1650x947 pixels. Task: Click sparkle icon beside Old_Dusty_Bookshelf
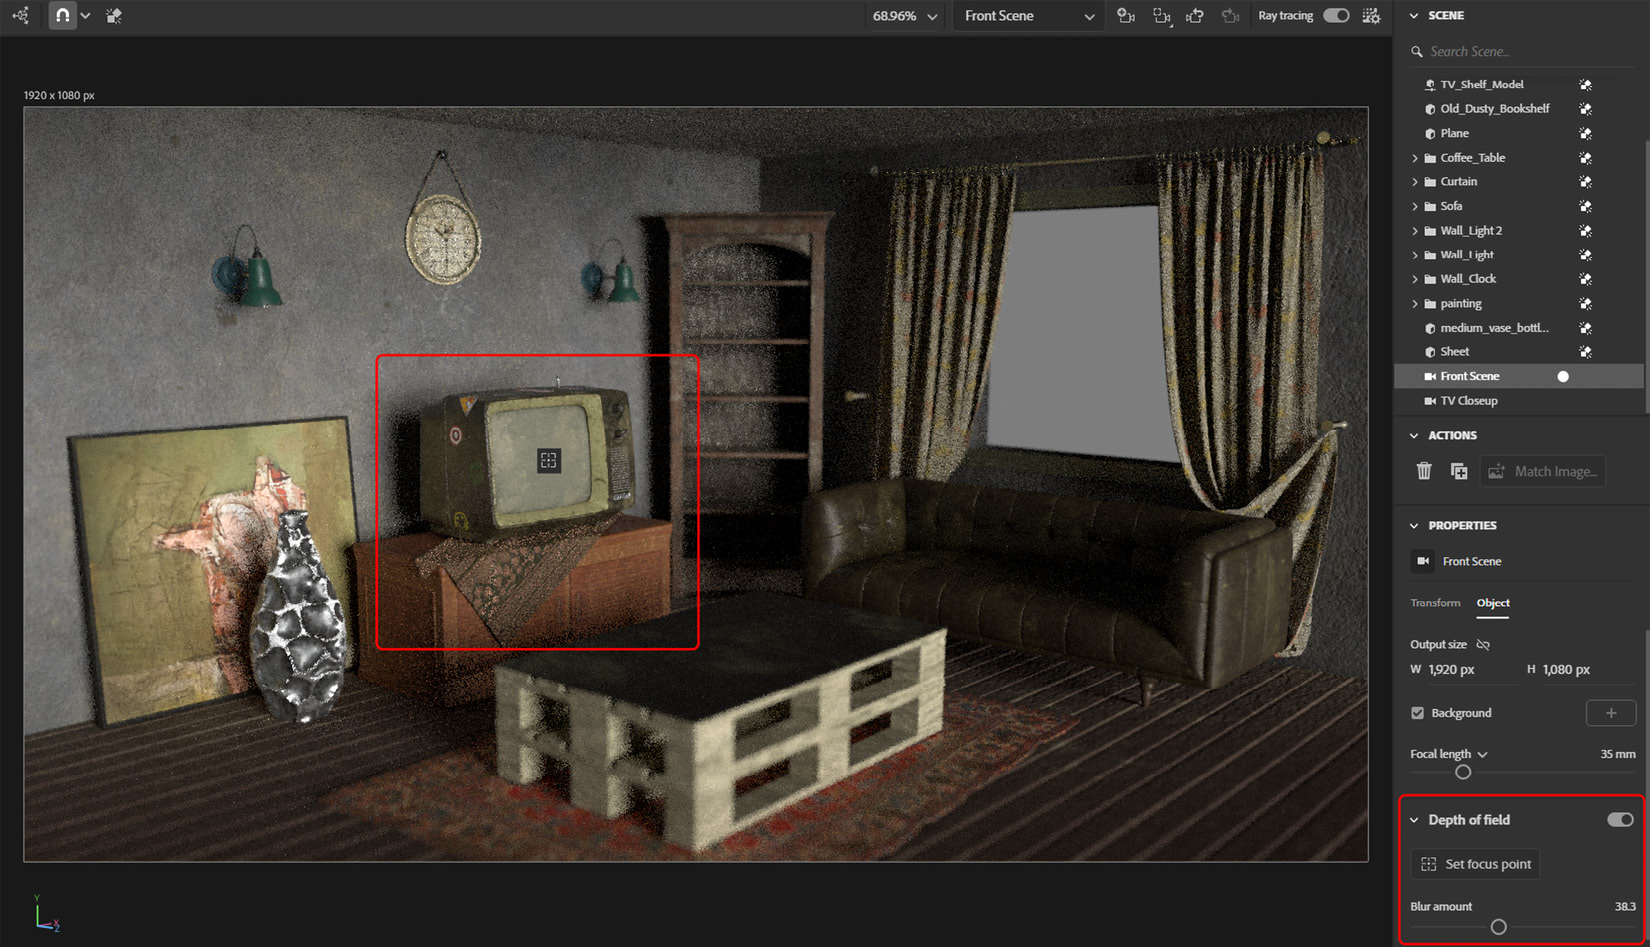click(x=1585, y=109)
